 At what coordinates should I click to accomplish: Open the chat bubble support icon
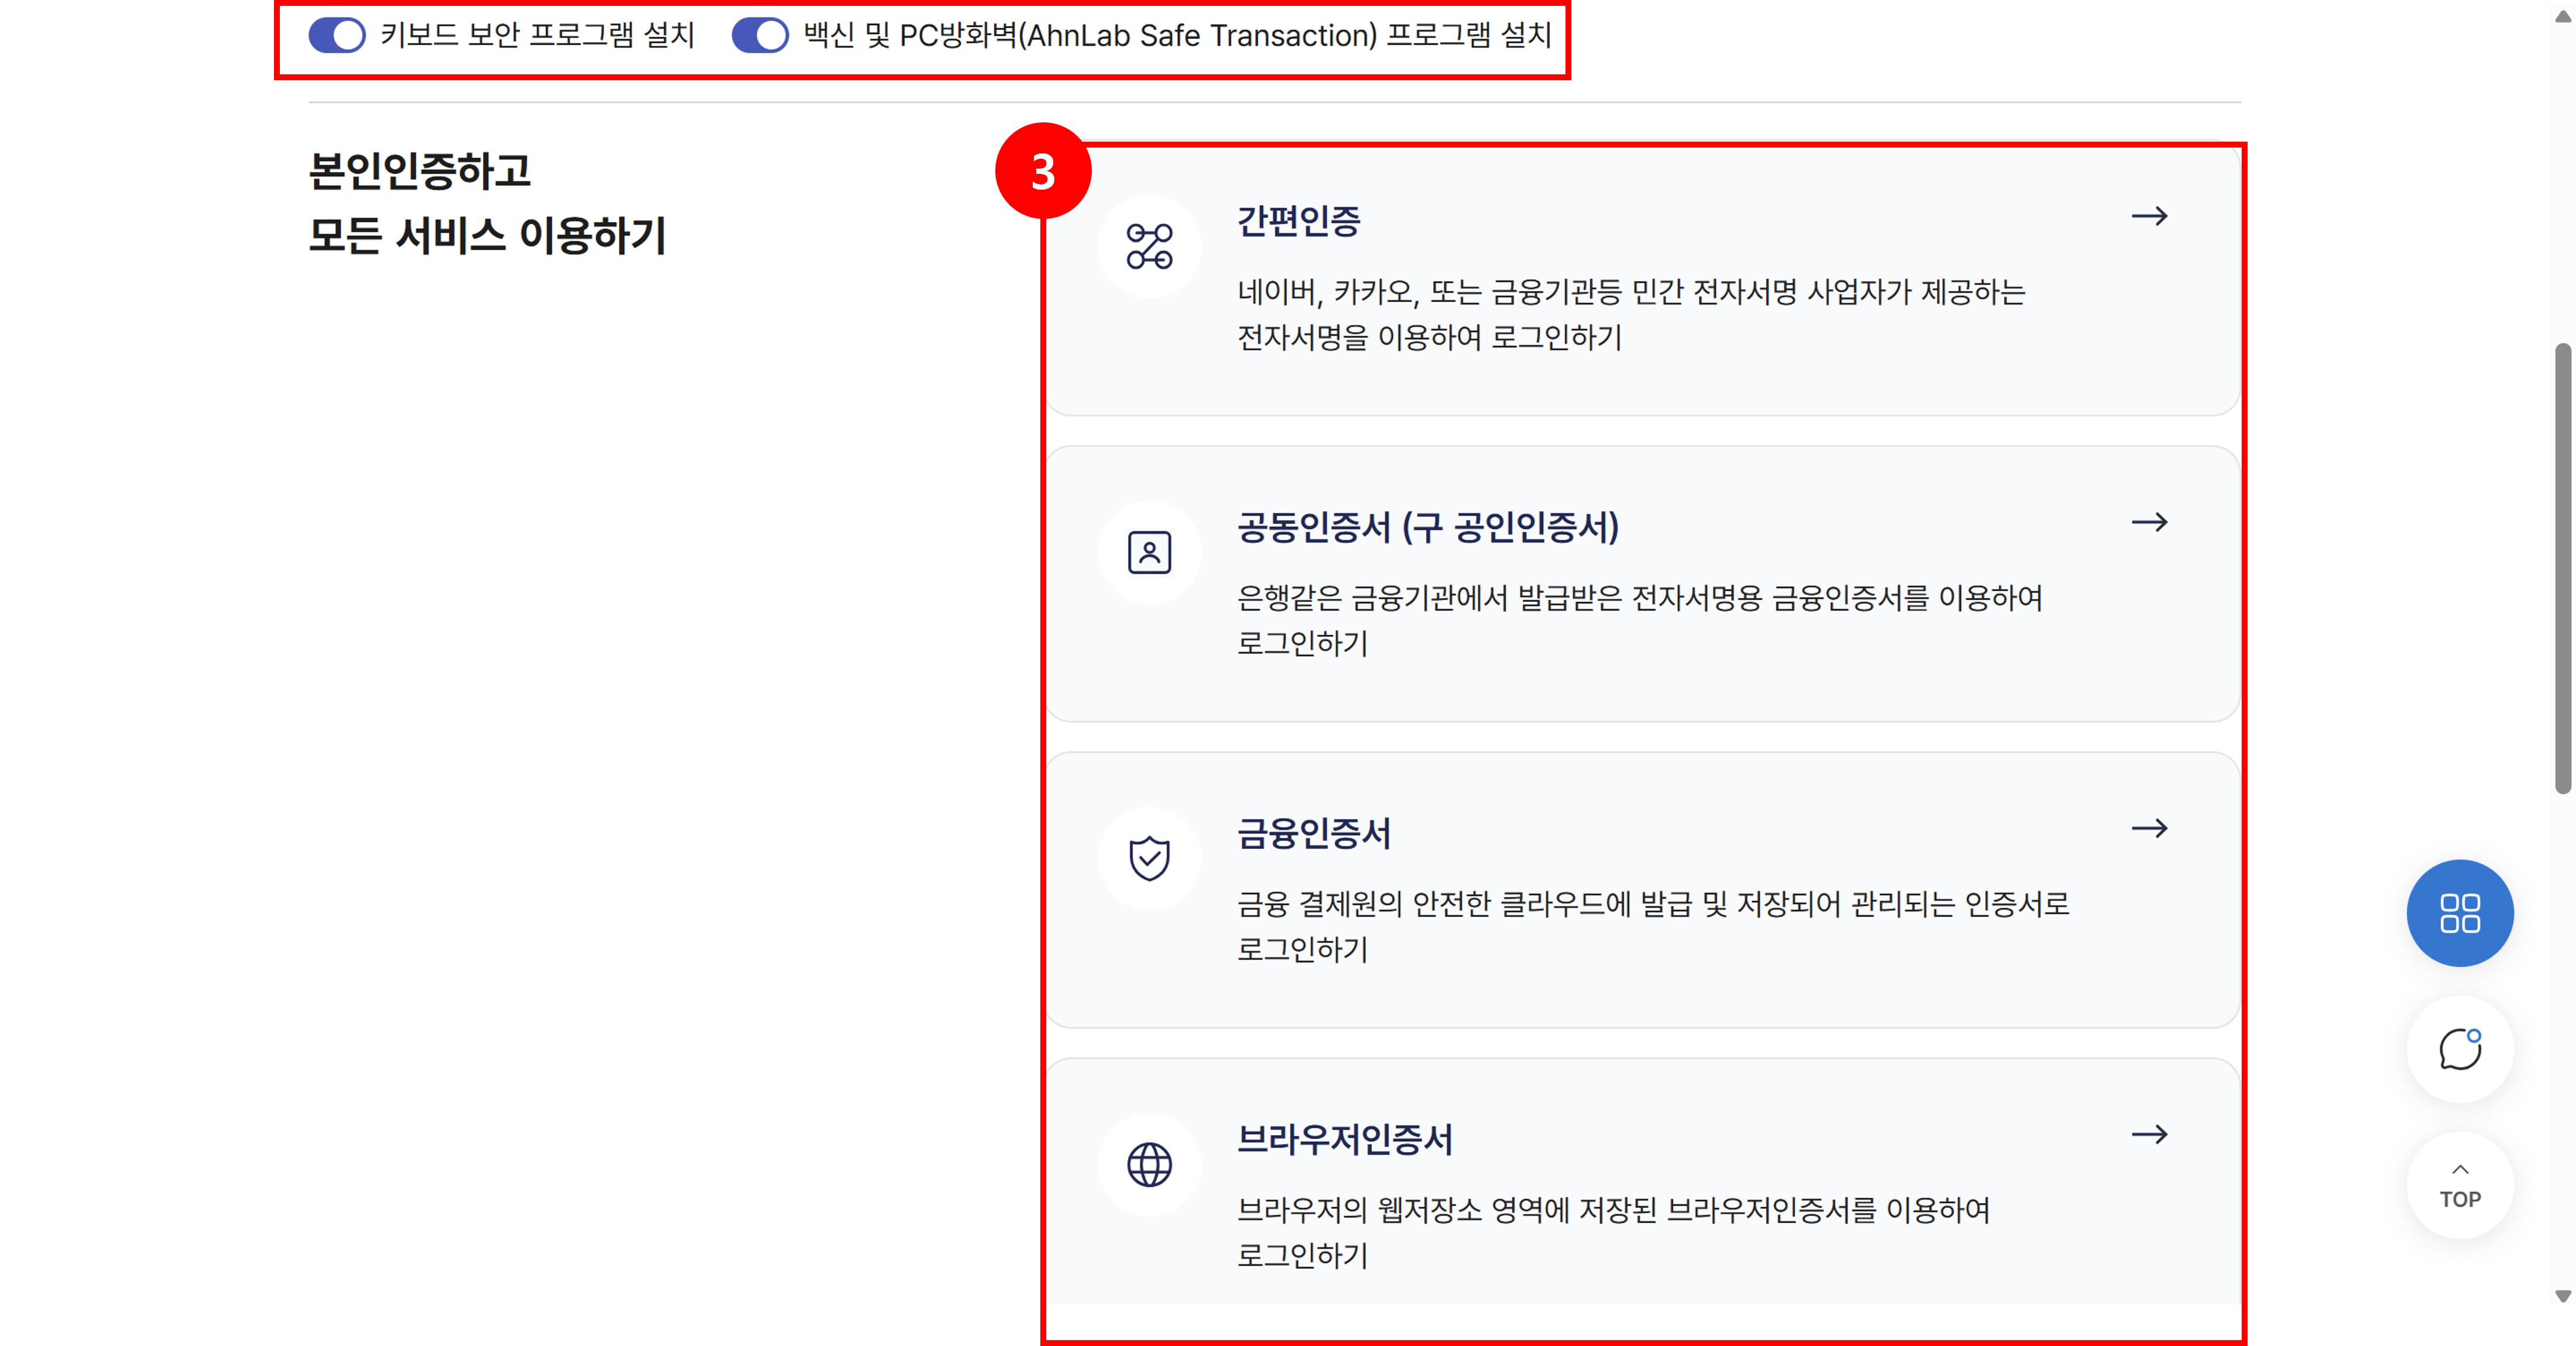click(2459, 1049)
